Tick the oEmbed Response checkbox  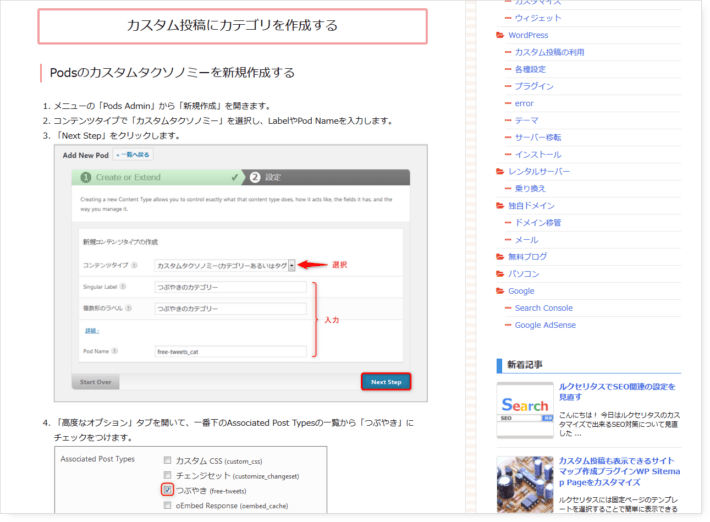point(167,505)
